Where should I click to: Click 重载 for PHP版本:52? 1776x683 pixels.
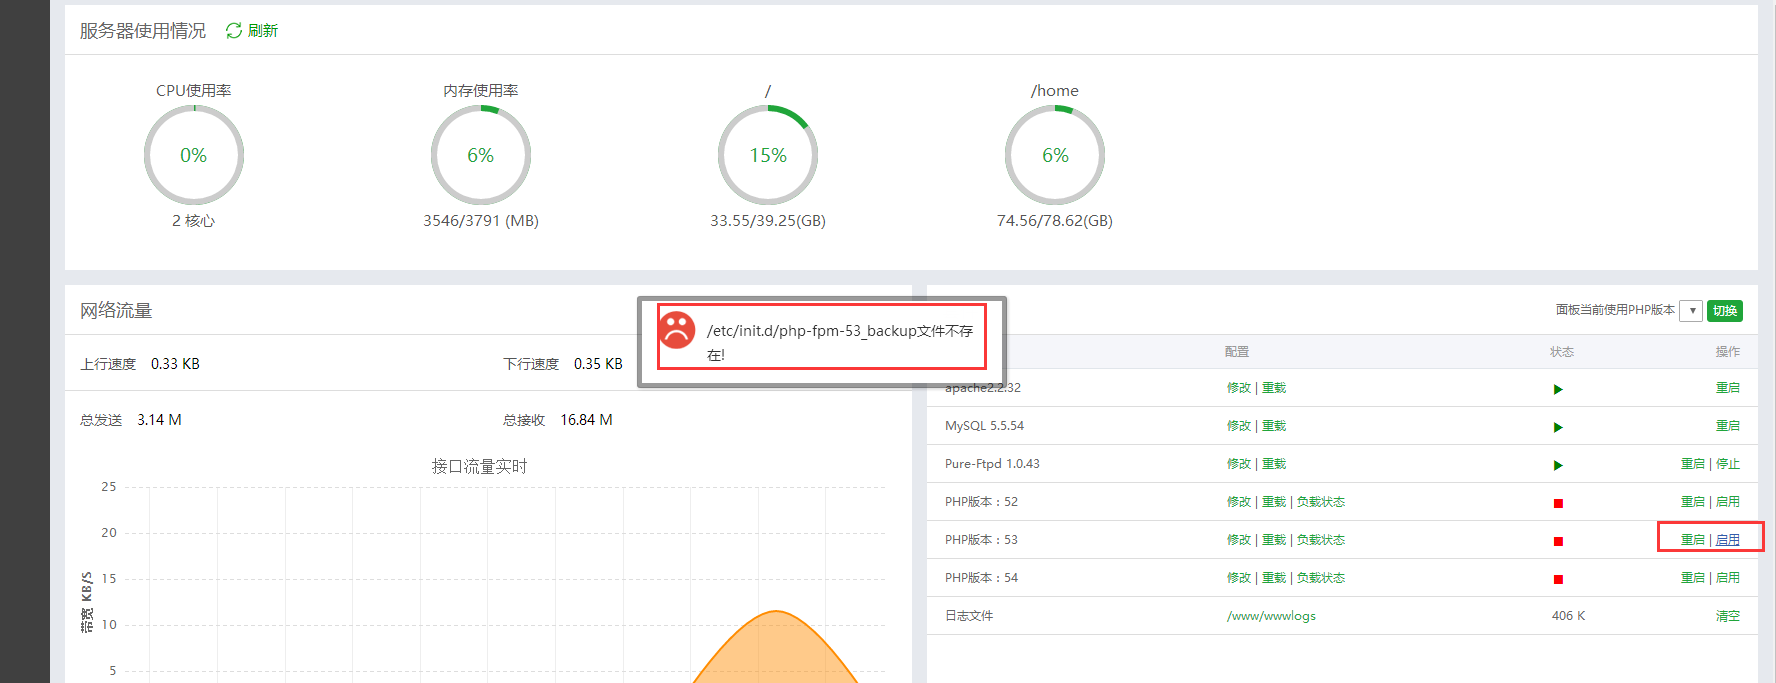click(x=1274, y=502)
